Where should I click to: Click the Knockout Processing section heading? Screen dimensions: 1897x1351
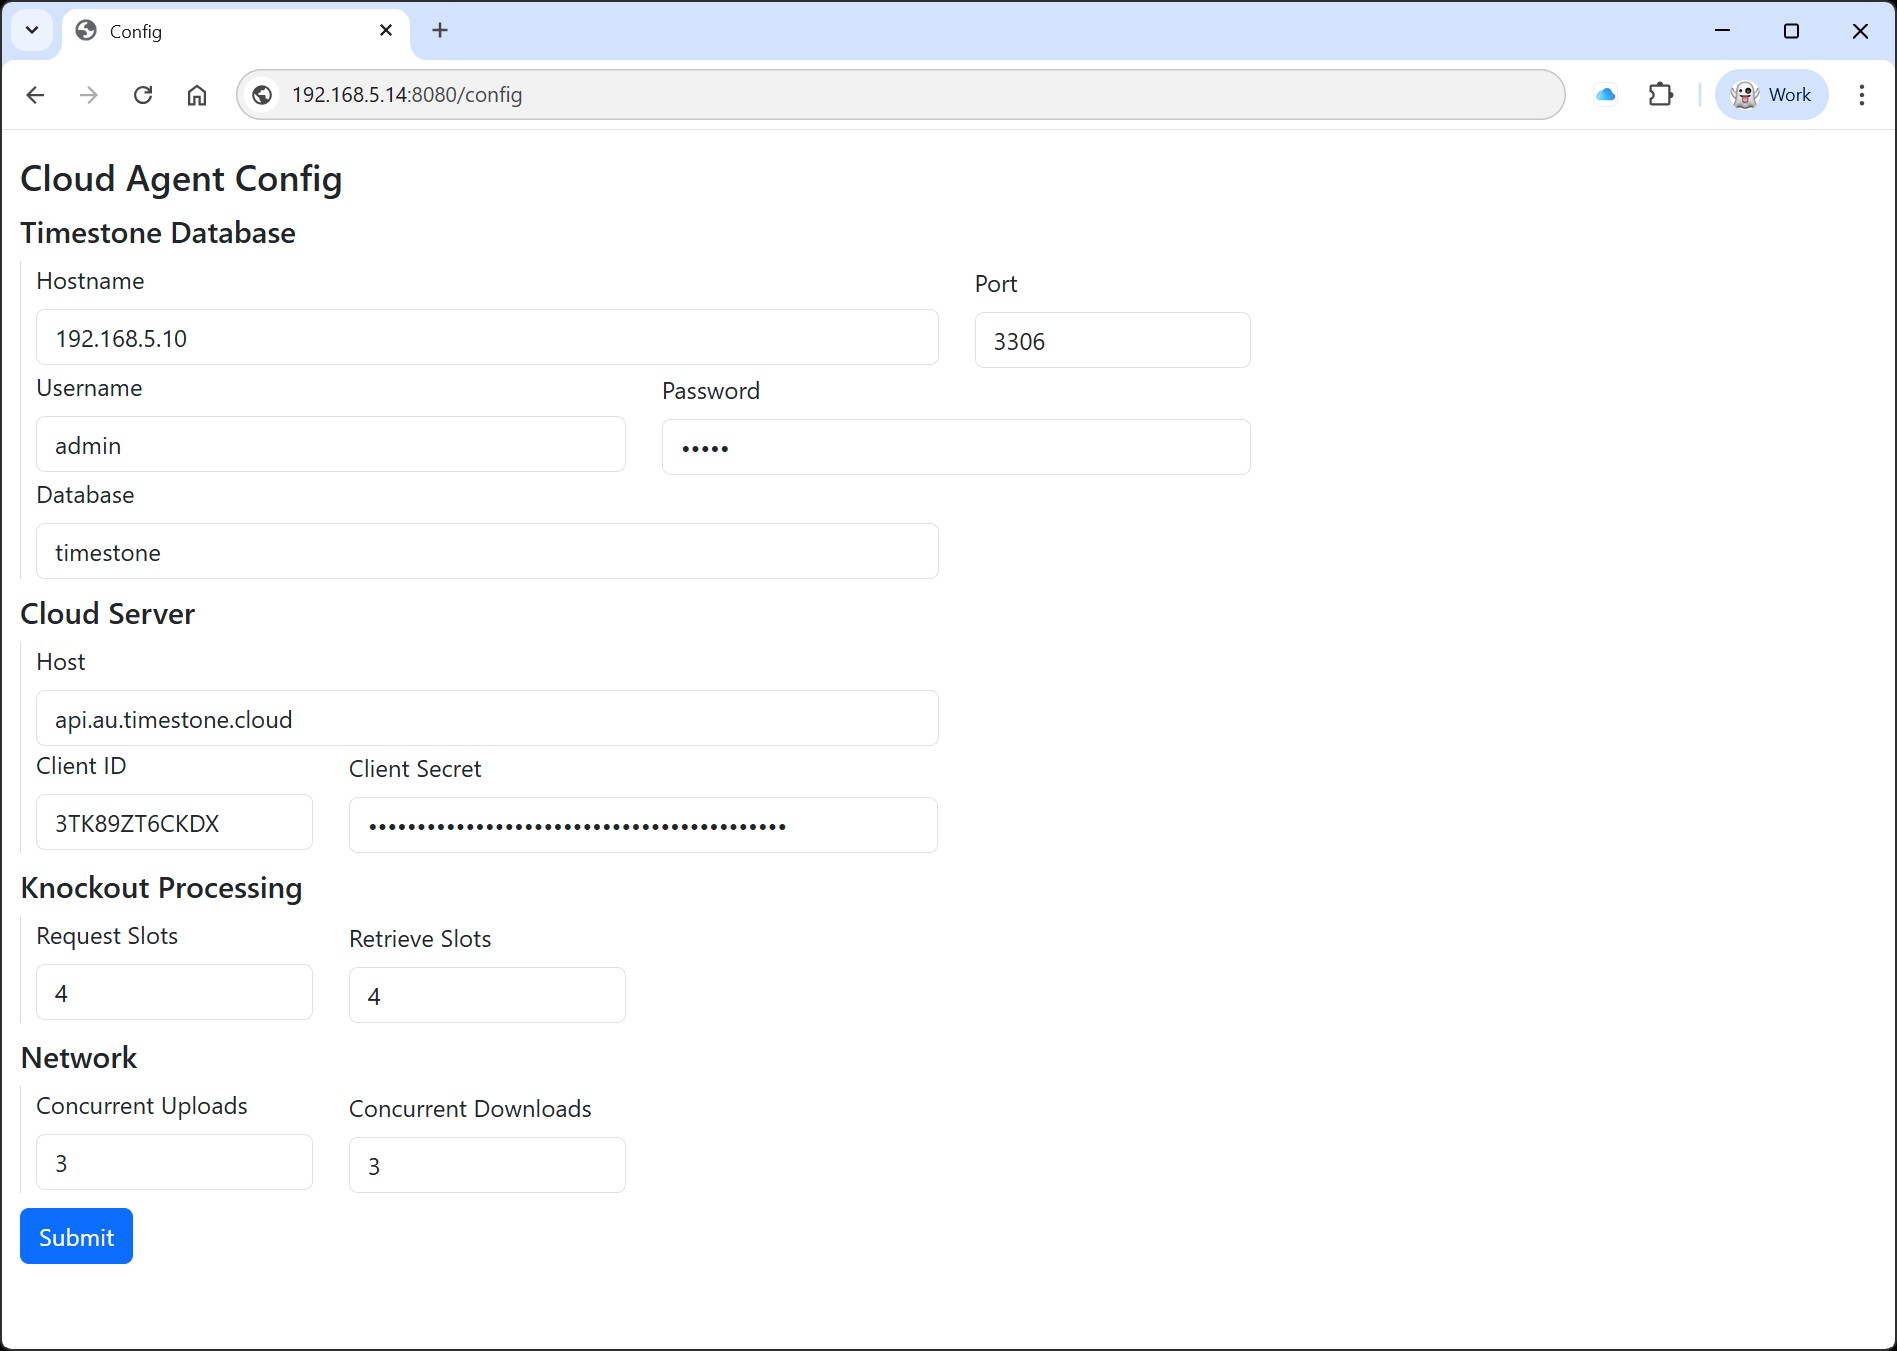click(161, 888)
